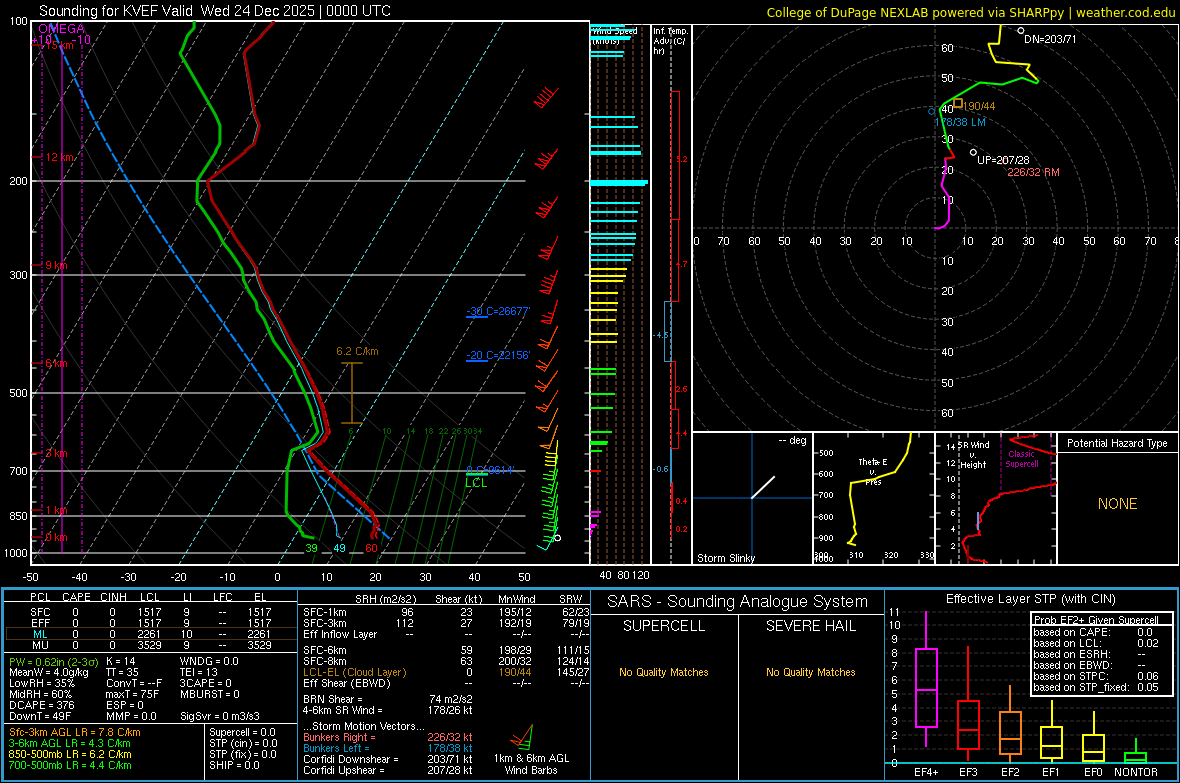1180x783 pixels.
Task: Click the '-30 C=26677' height label
Action: click(497, 311)
